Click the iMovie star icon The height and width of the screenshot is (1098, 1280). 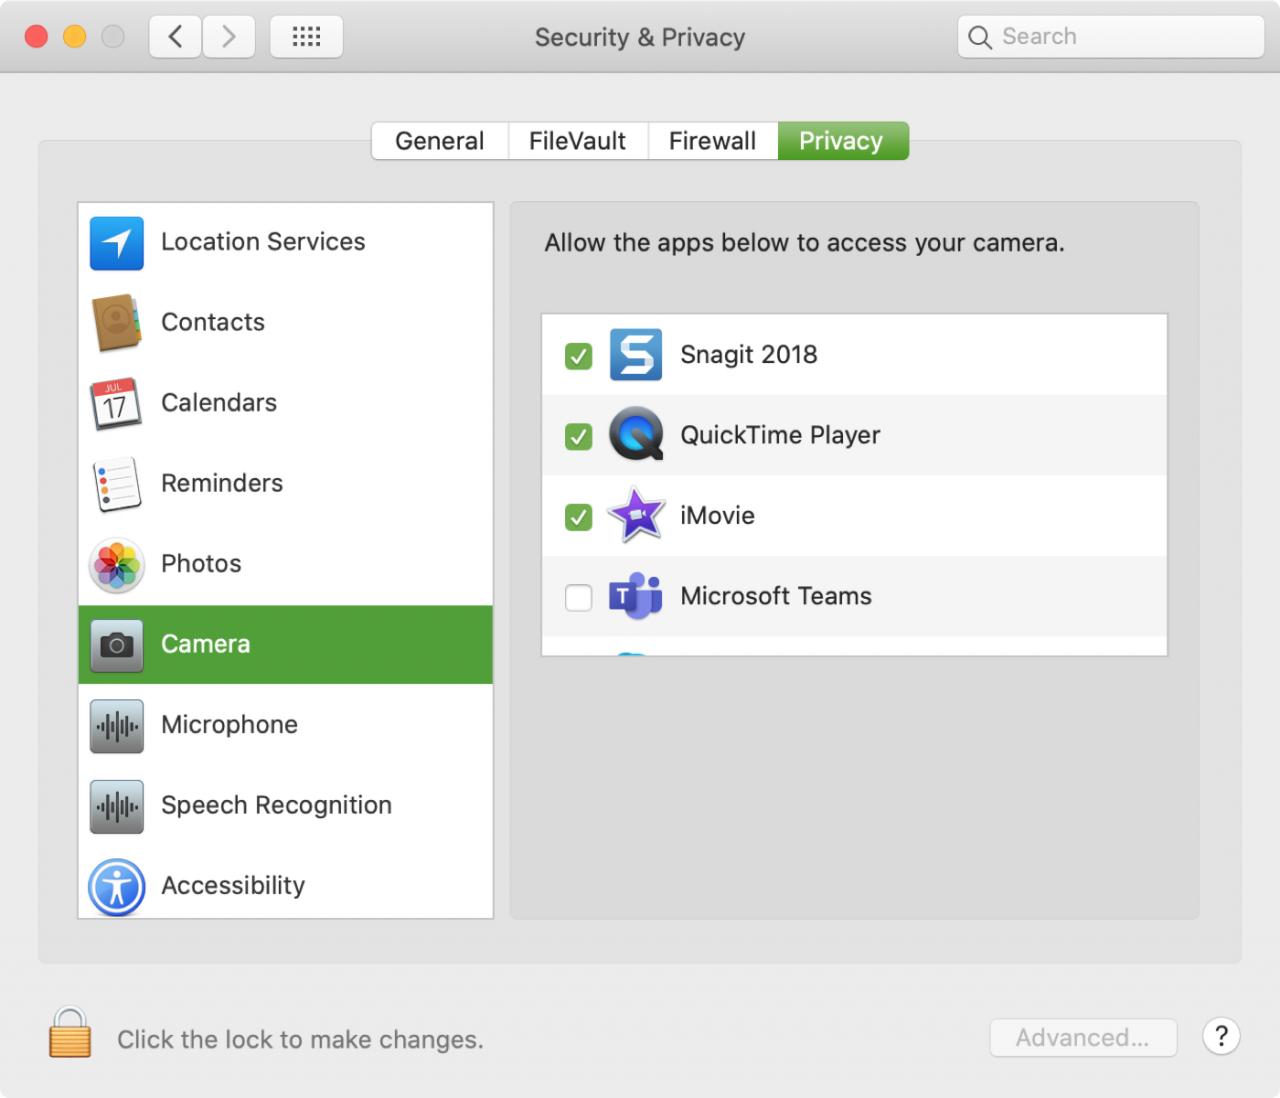[636, 515]
